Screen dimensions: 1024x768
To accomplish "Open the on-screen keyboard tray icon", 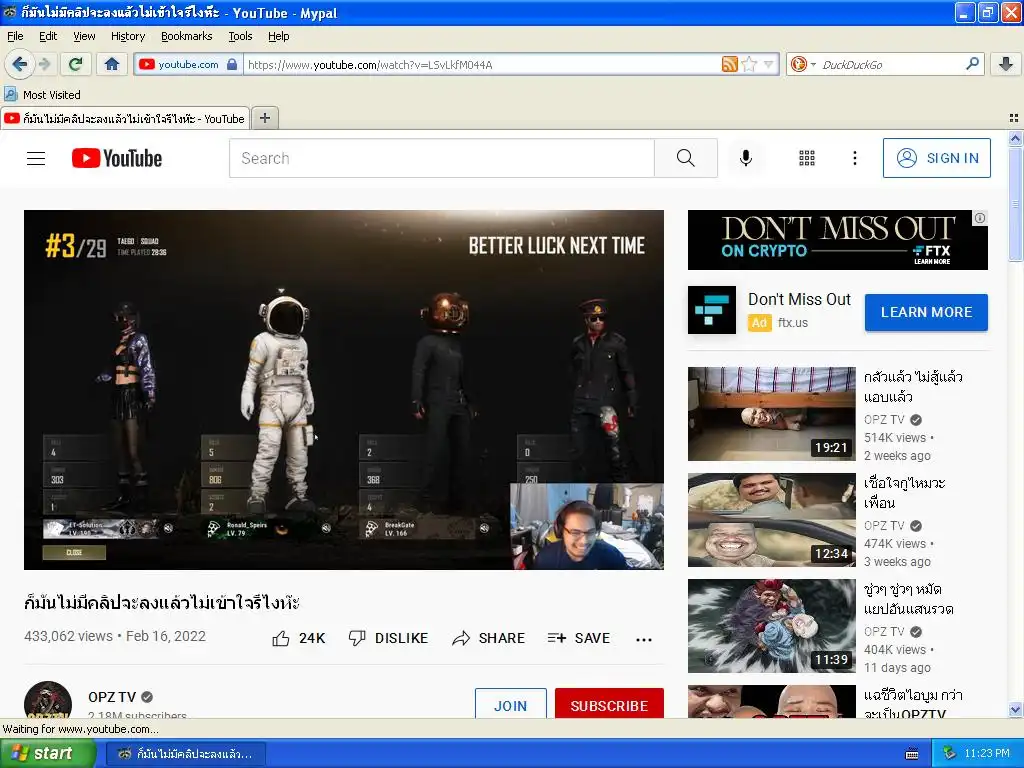I will (x=912, y=754).
